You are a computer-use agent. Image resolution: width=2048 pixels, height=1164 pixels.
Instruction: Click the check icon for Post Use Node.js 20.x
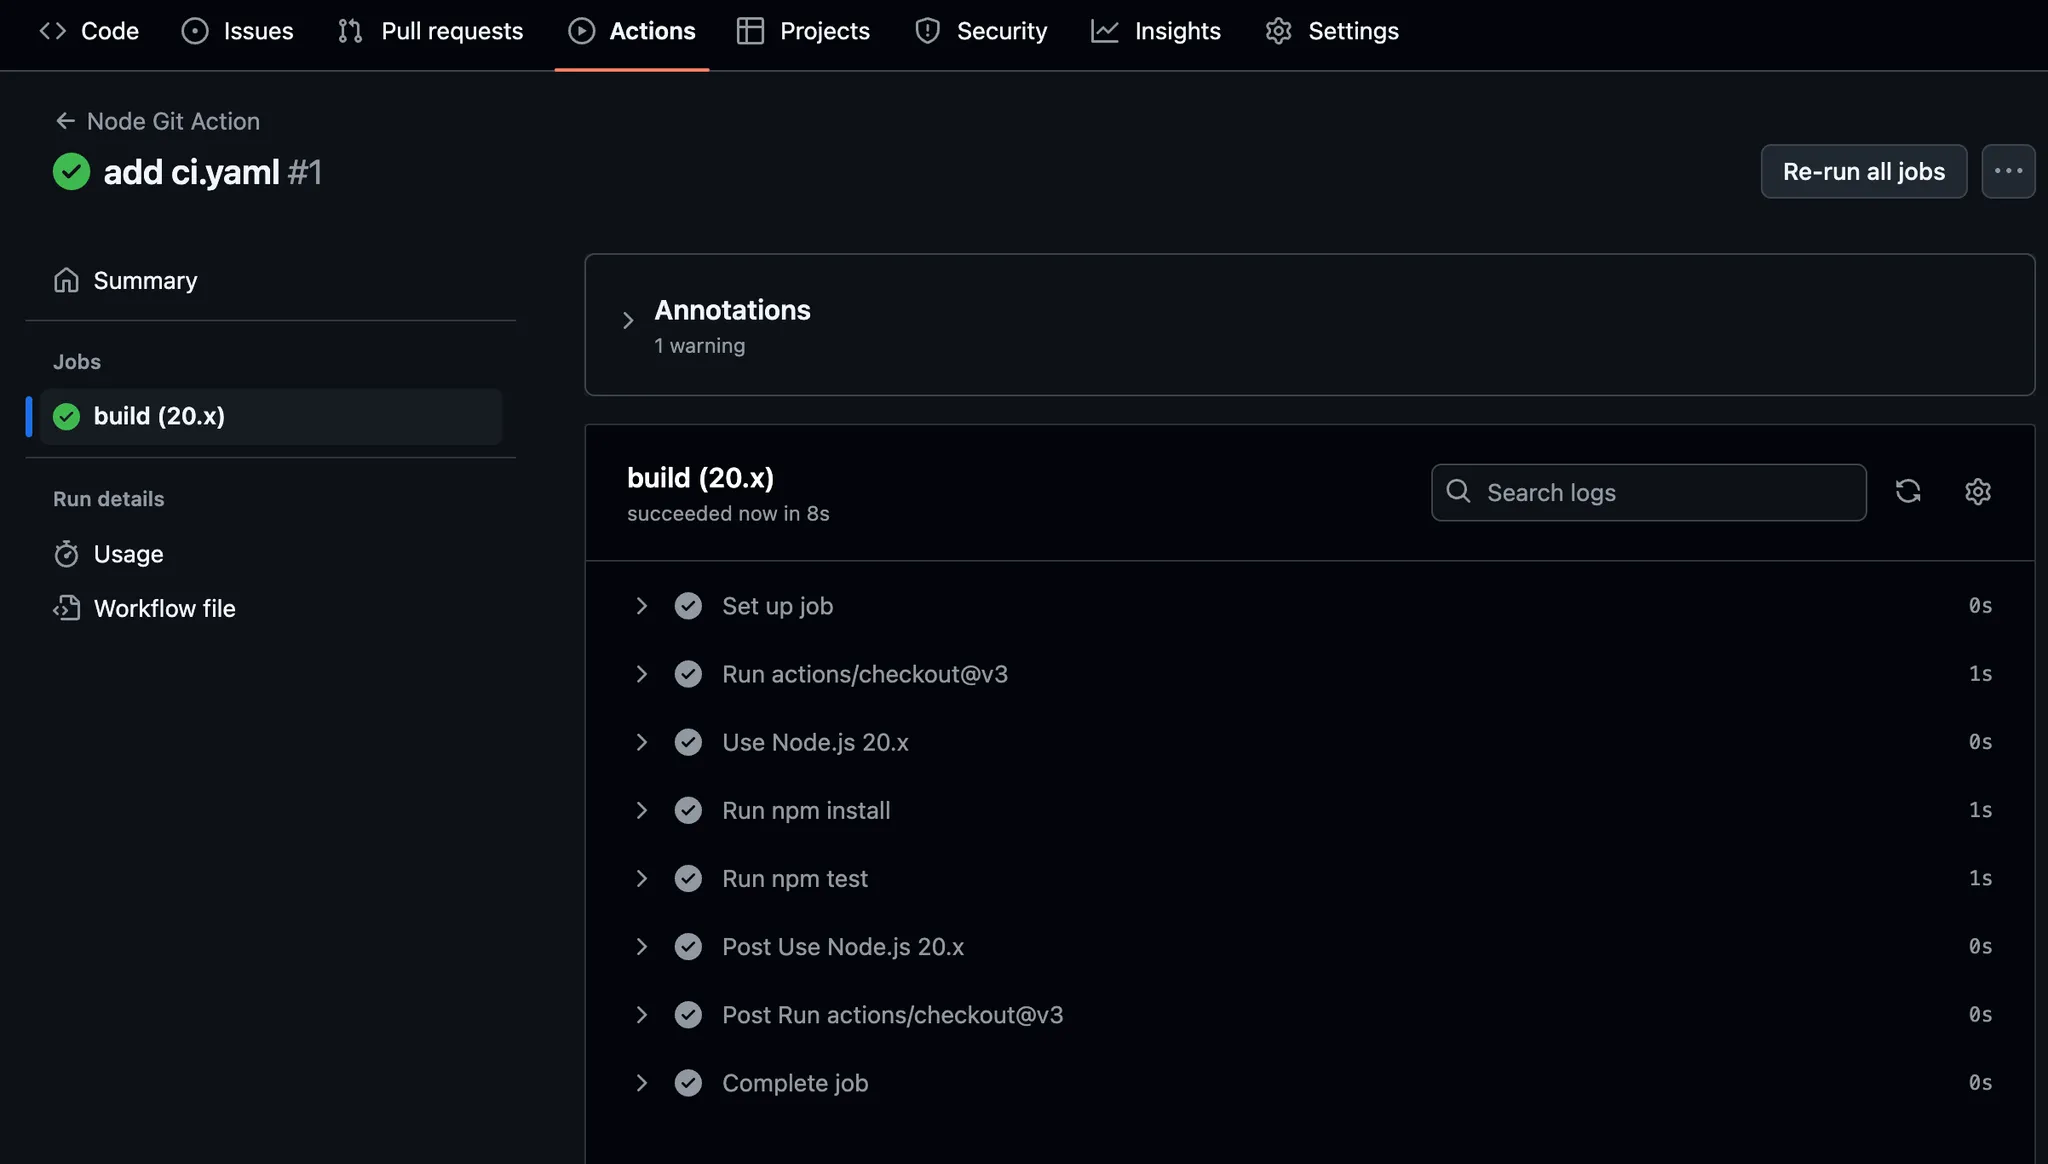point(688,946)
